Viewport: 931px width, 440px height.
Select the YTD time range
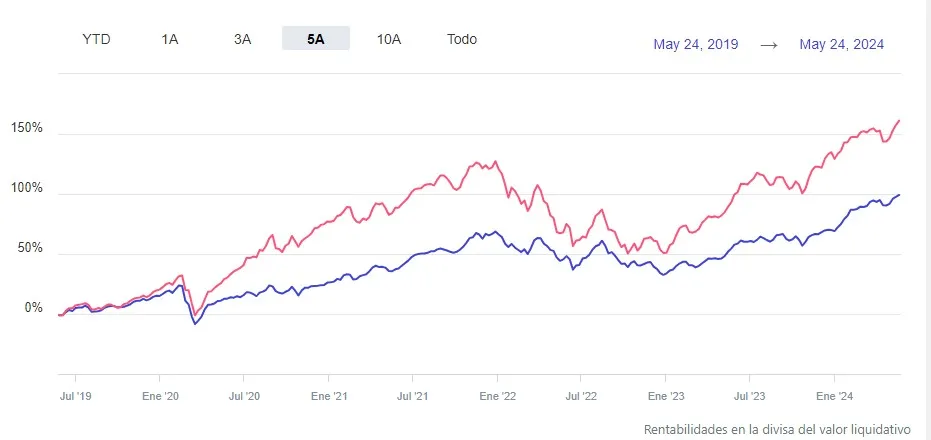[x=96, y=39]
